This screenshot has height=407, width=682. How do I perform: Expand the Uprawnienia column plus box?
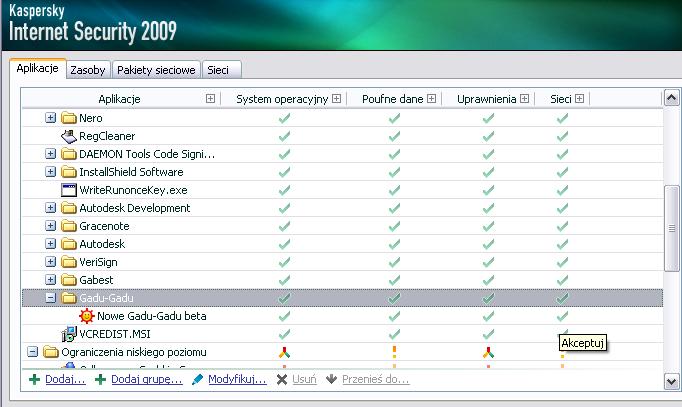click(524, 99)
